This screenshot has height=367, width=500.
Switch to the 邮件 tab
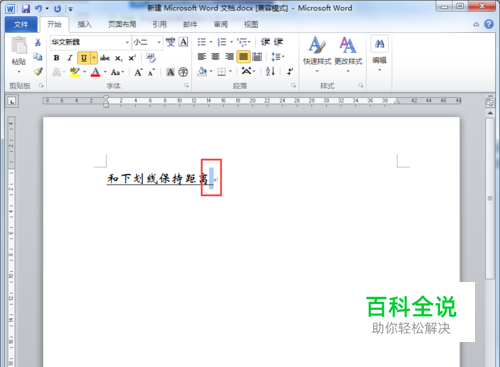pos(190,24)
